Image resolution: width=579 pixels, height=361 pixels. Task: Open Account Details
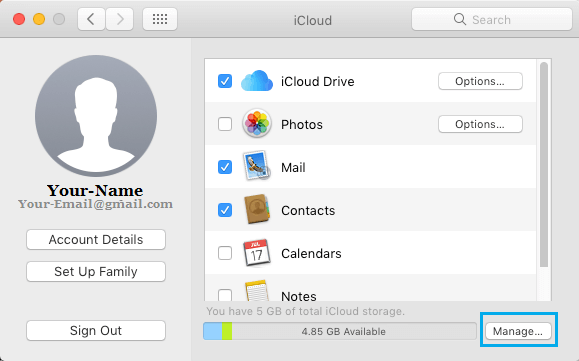(x=96, y=240)
